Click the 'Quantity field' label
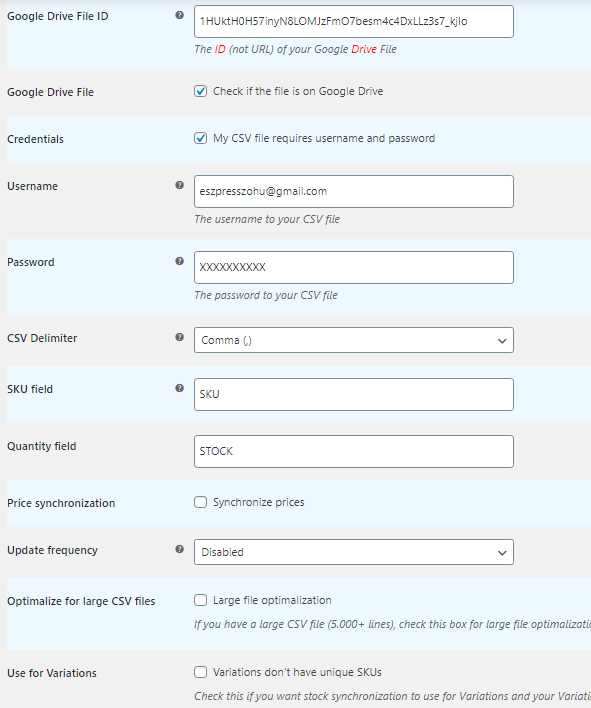The width and height of the screenshot is (591, 708). pyautogui.click(x=42, y=446)
